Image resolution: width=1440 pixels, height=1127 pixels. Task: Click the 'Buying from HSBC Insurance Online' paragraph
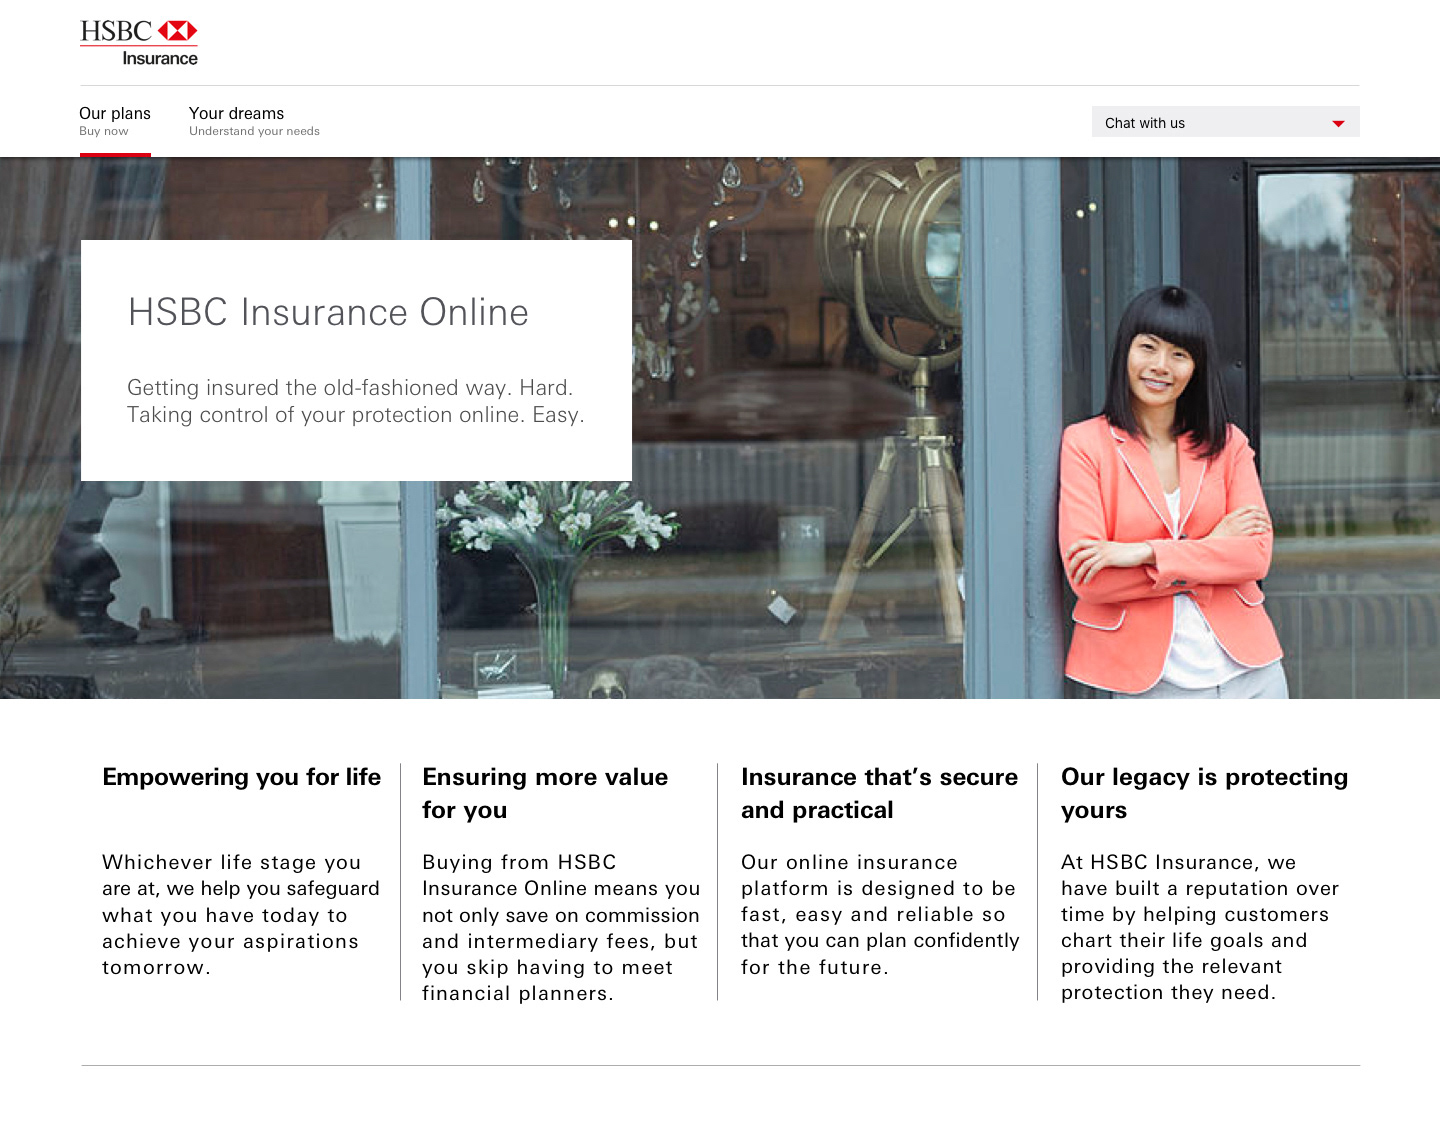[561, 928]
